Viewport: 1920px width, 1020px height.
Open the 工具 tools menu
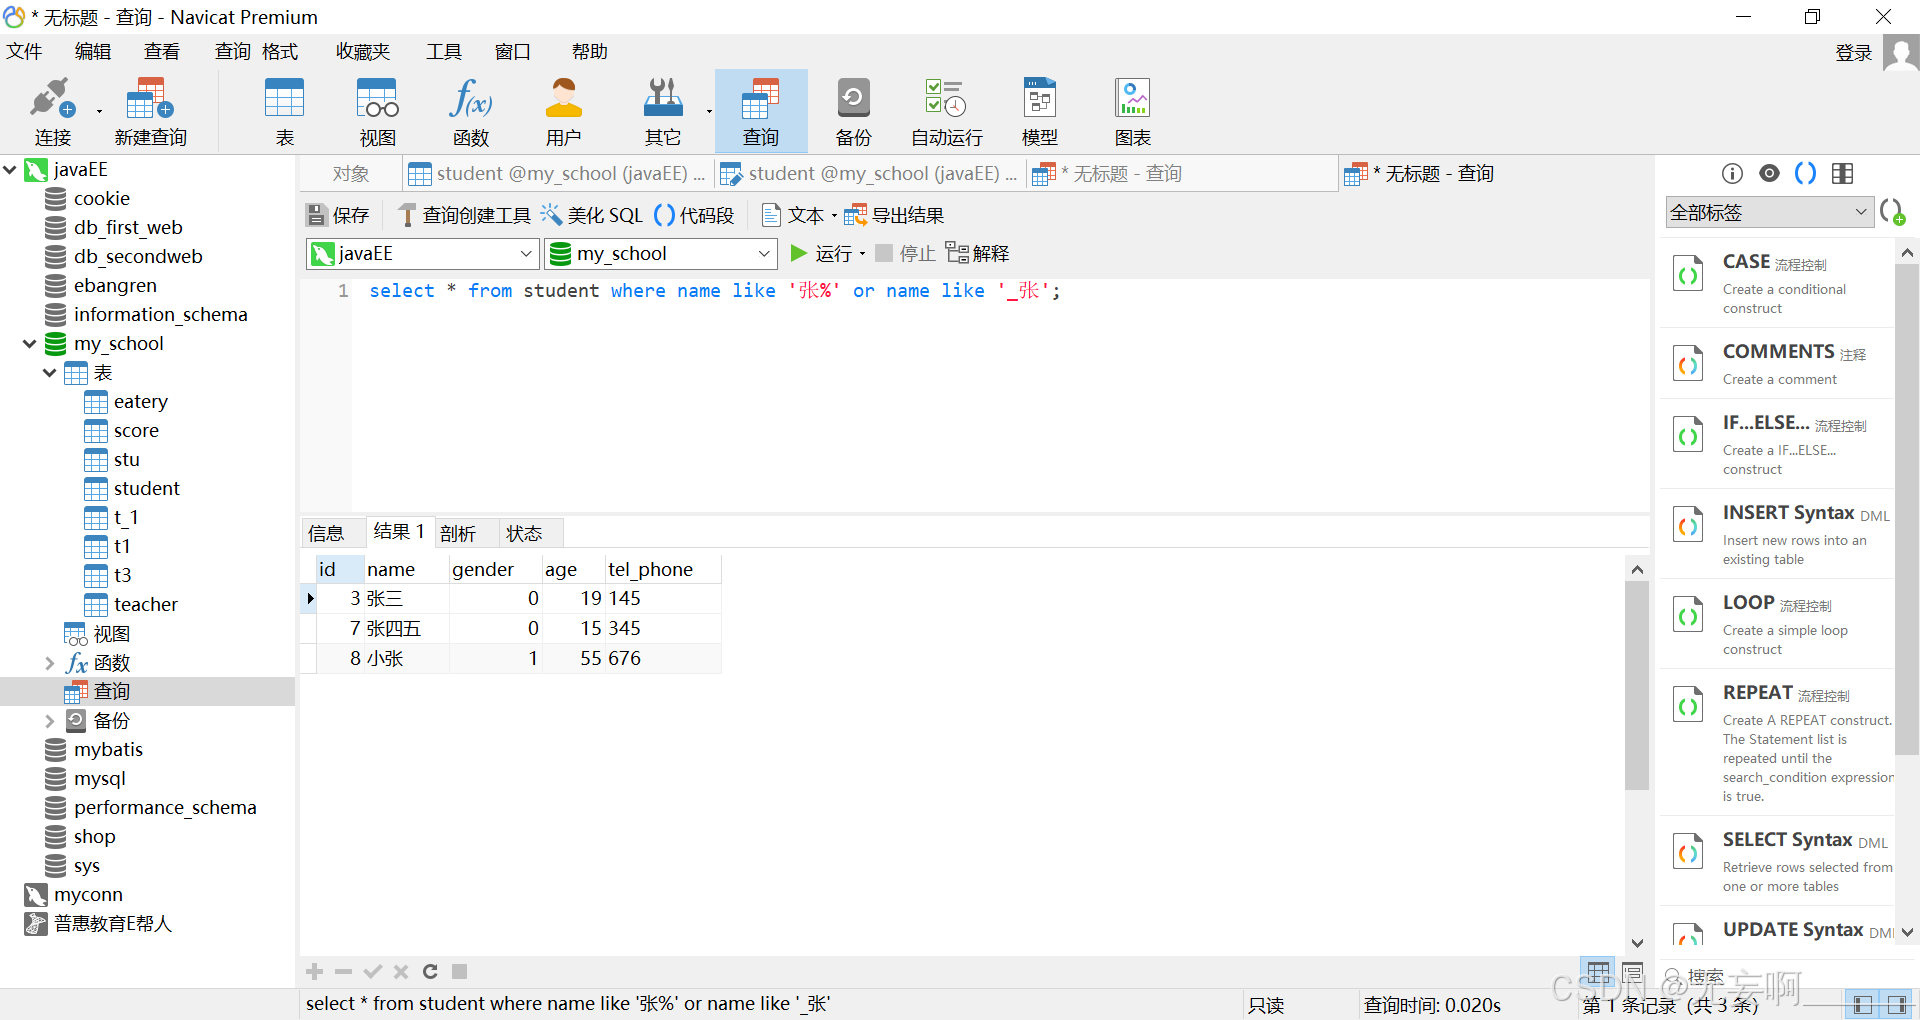(x=444, y=51)
